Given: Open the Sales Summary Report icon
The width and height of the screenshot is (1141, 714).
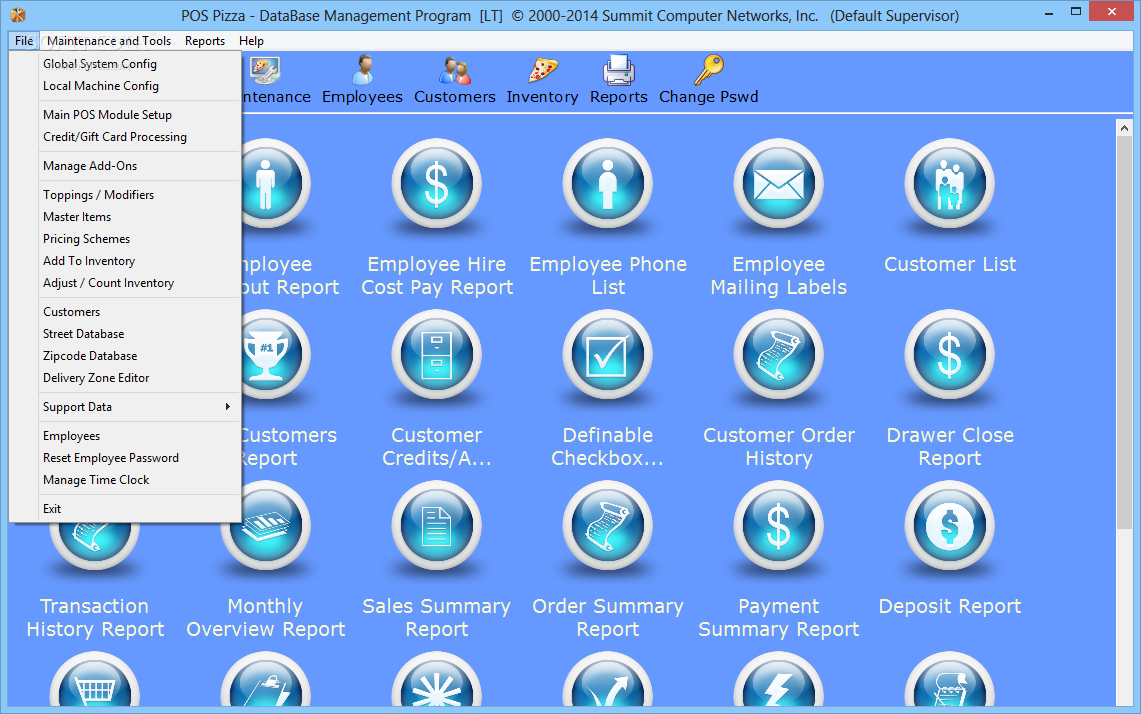Looking at the screenshot, I should point(437,525).
